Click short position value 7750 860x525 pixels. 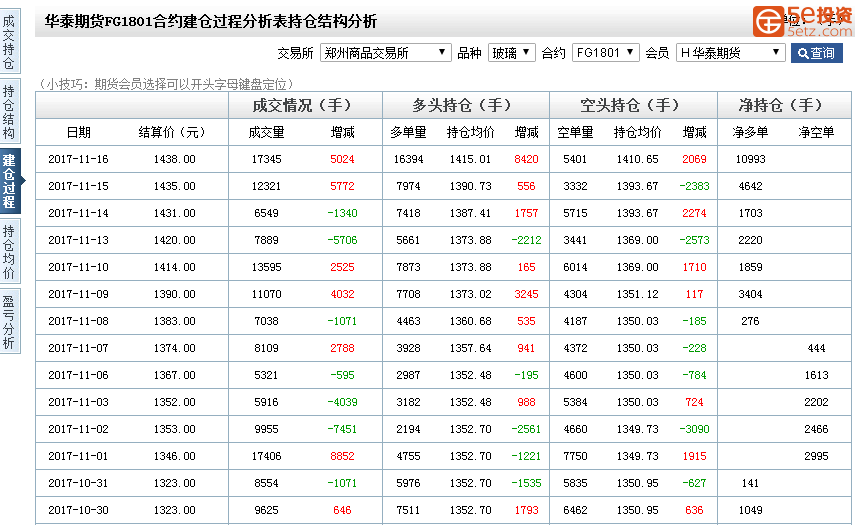pyautogui.click(x=575, y=456)
